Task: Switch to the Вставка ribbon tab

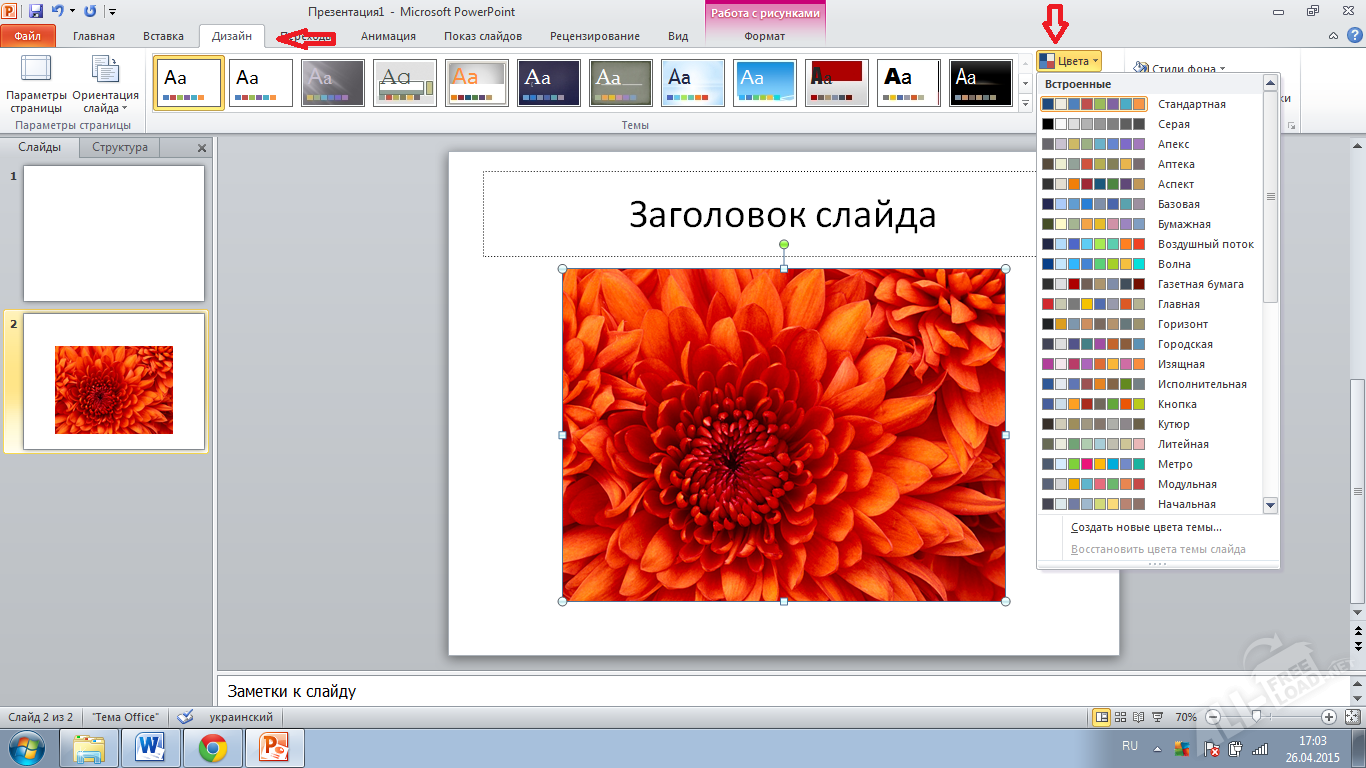Action: click(x=163, y=36)
